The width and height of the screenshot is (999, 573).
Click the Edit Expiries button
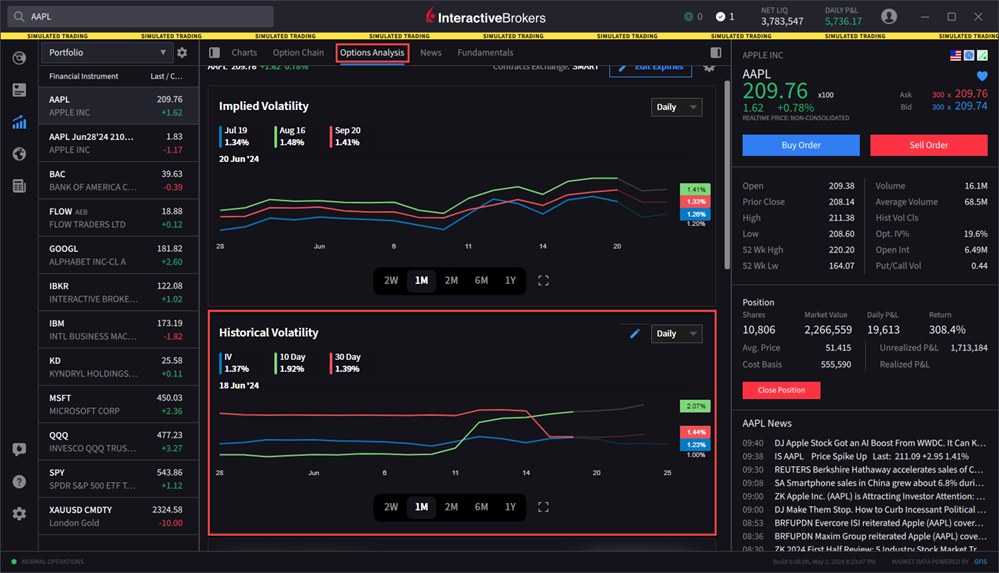coord(650,68)
